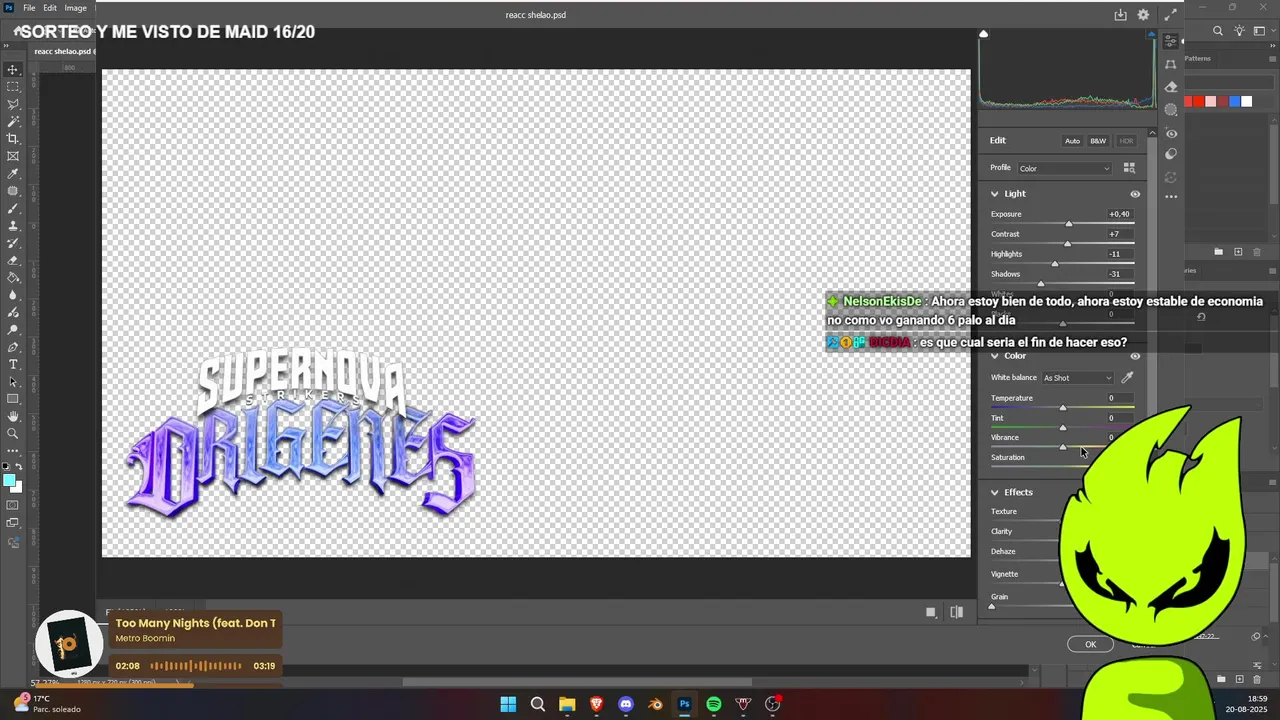Click the cyan foreground color swatch
1280x720 pixels.
(x=9, y=480)
